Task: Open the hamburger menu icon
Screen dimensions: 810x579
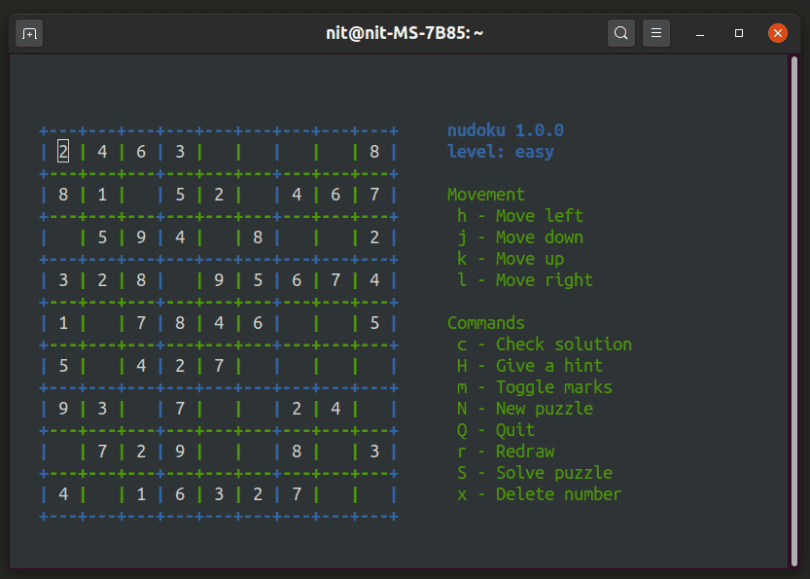Action: [x=656, y=32]
